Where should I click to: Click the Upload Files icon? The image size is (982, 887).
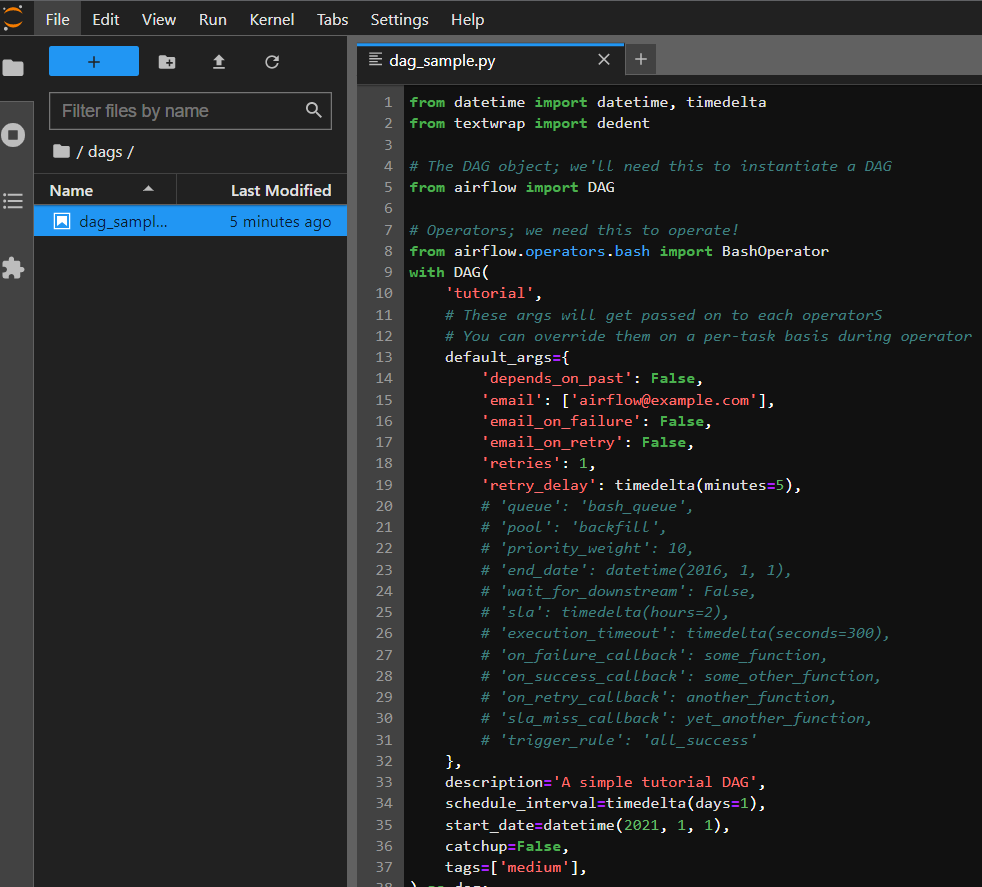click(219, 62)
